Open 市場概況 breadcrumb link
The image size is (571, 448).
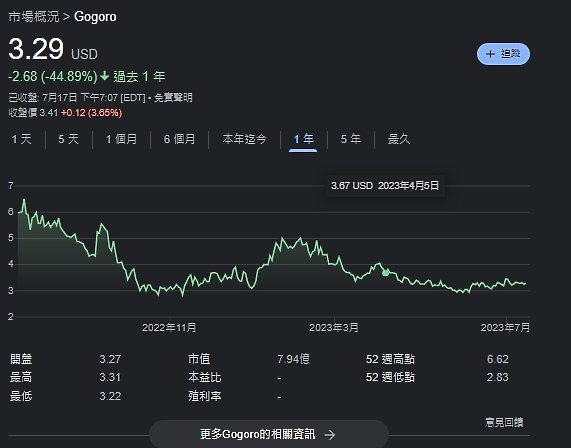[34, 17]
